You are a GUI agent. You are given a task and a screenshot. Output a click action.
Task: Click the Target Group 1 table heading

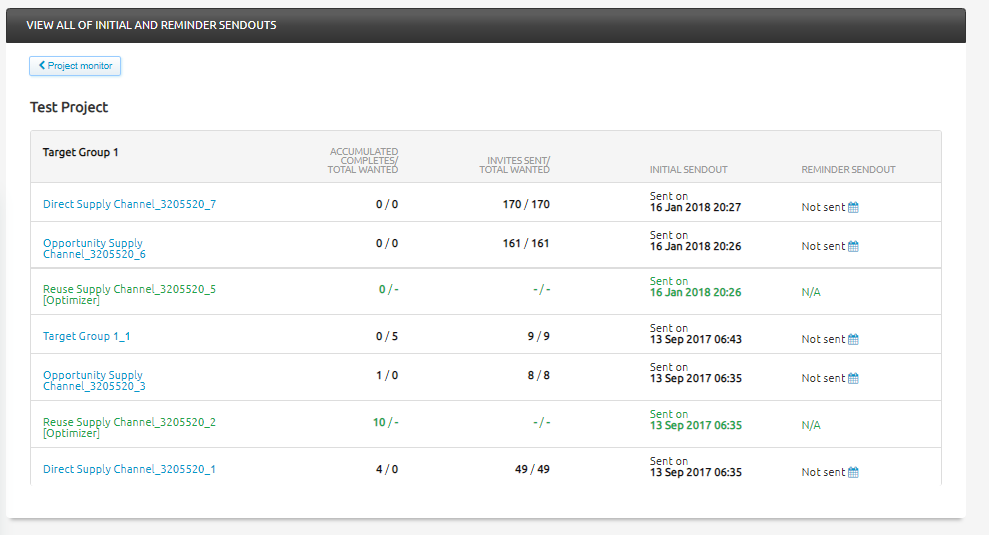[x=80, y=153]
